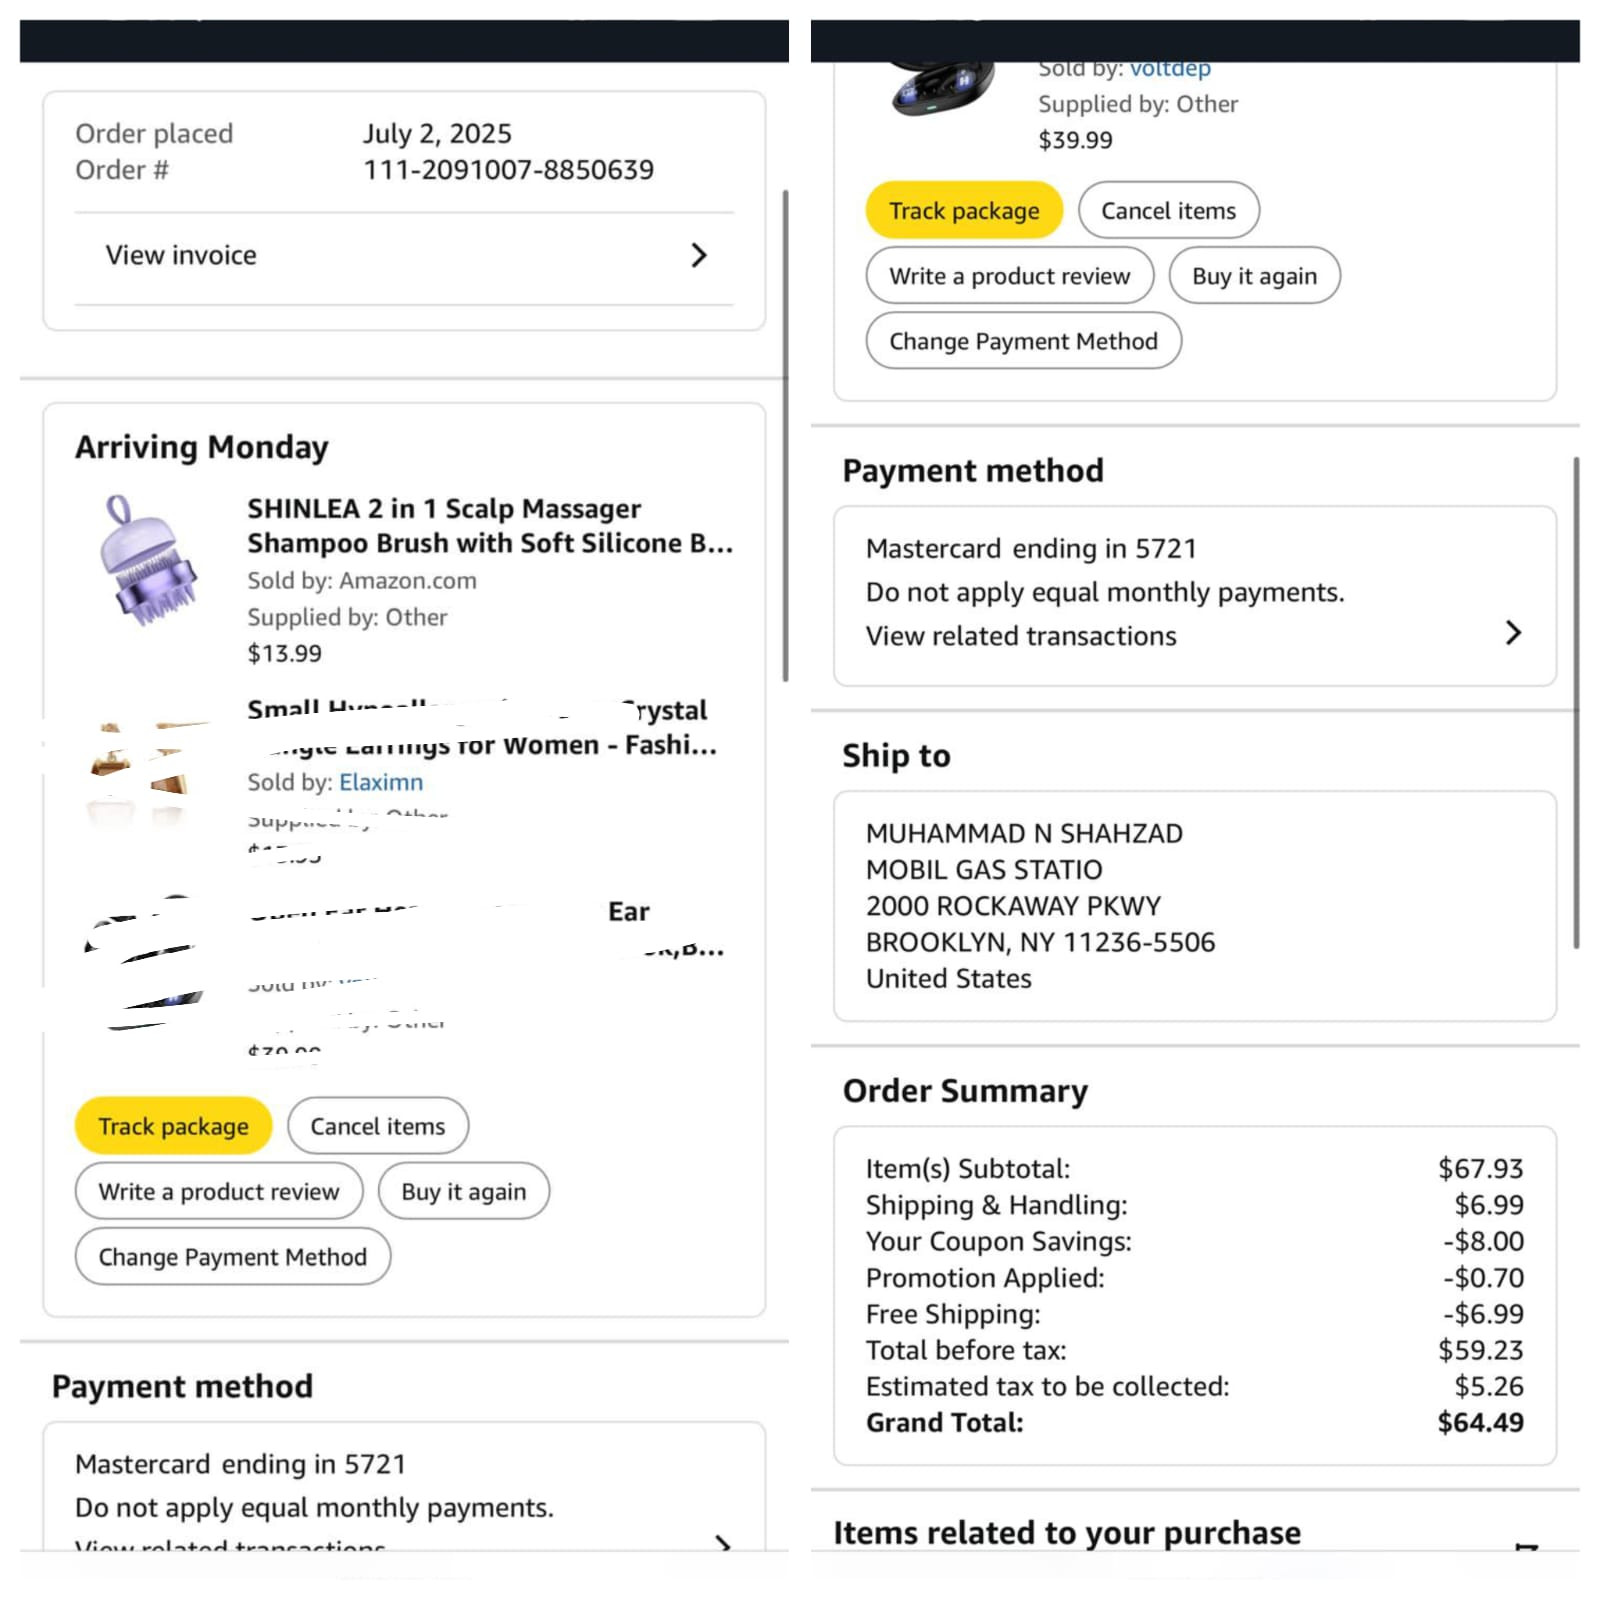The height and width of the screenshot is (1600, 1600).
Task: Open the View invoice row chevron
Action: (699, 256)
